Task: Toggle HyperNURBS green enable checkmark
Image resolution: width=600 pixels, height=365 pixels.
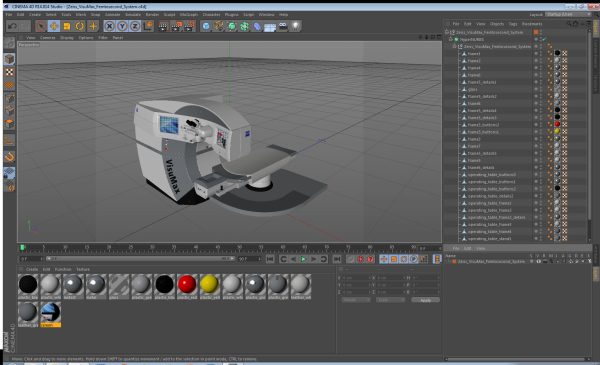Action: coord(544,39)
